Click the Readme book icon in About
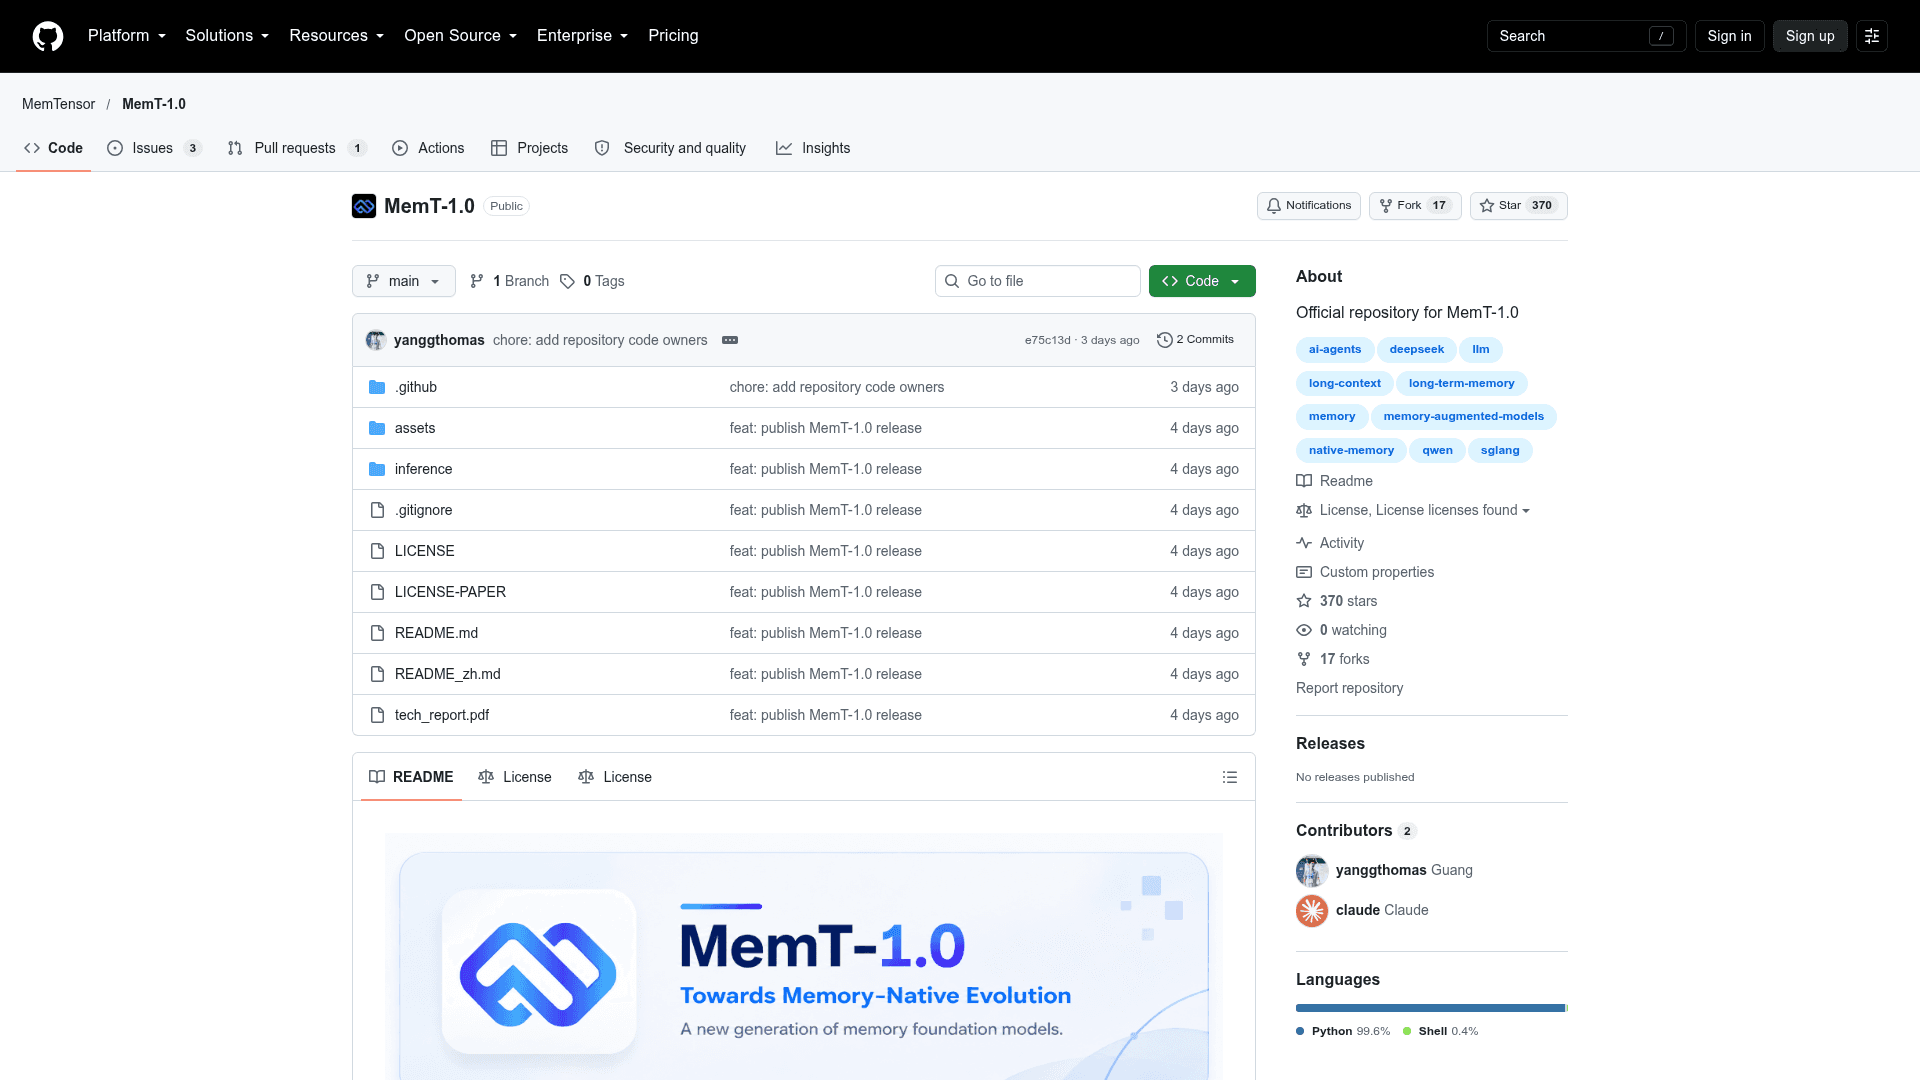Screen dimensions: 1920x1080 coord(1304,481)
